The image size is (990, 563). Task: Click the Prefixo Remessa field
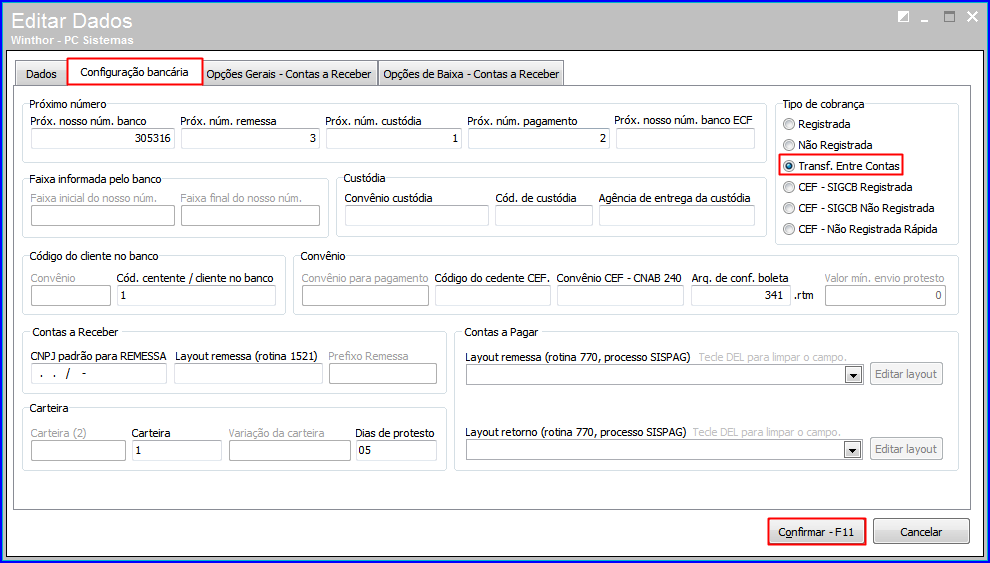(383, 374)
